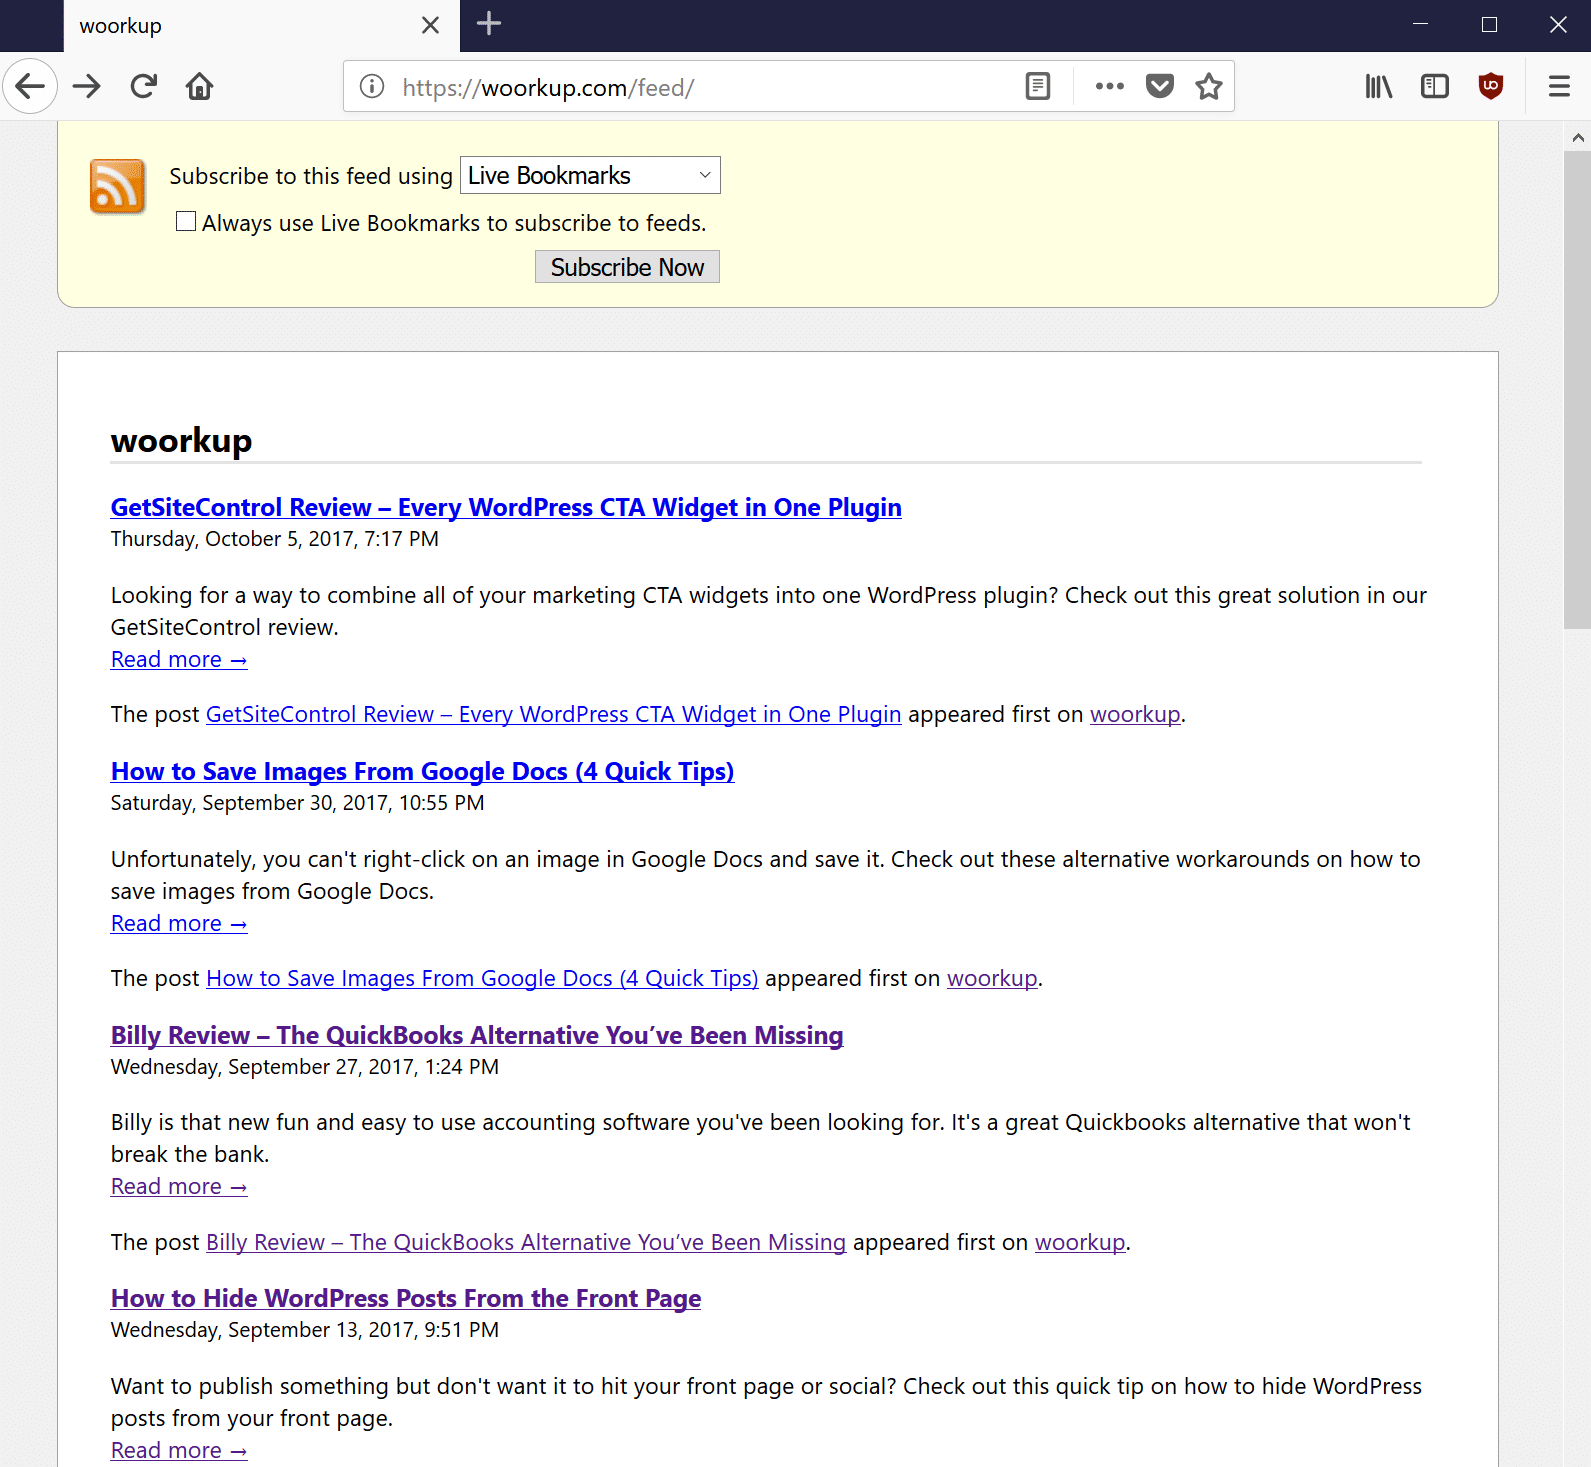The width and height of the screenshot is (1591, 1467).
Task: Open a new tab with plus icon
Action: [489, 24]
